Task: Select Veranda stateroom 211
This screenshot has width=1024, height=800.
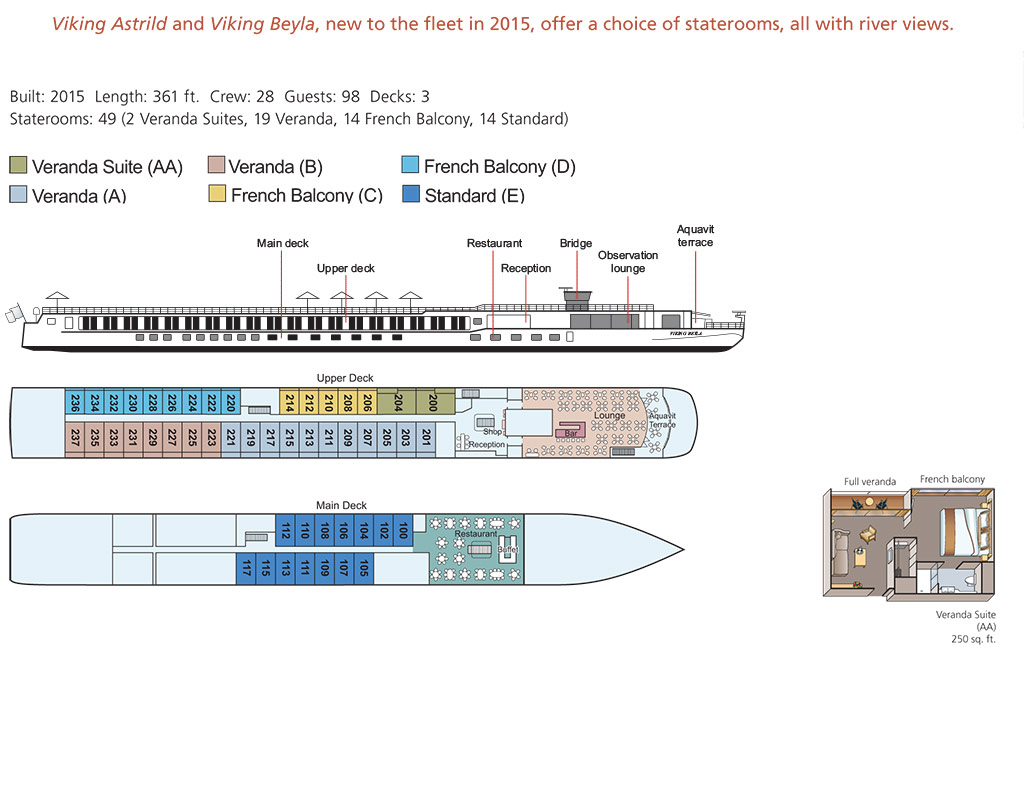Action: [328, 438]
